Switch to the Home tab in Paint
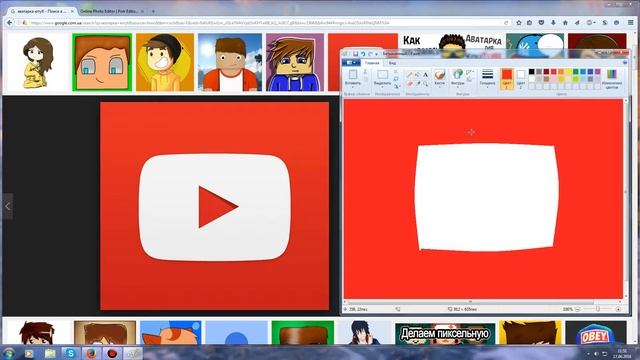This screenshot has height=360, width=640. pyautogui.click(x=372, y=63)
